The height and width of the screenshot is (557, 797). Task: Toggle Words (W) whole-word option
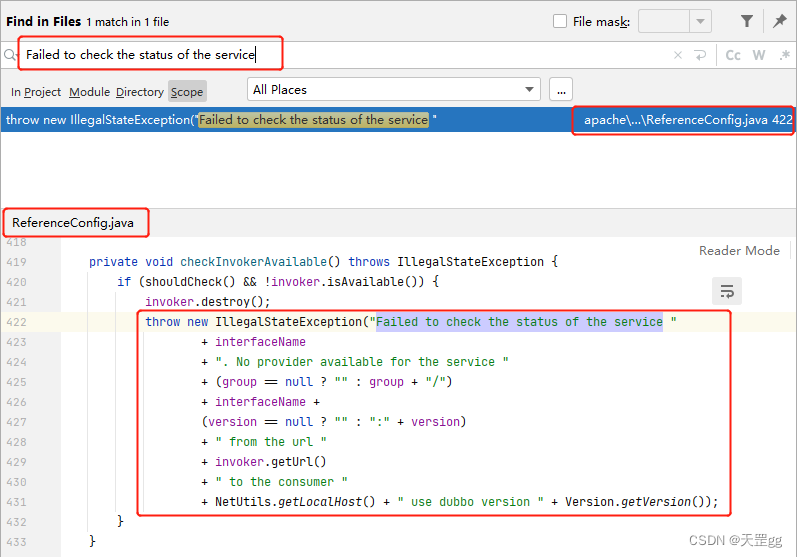tap(759, 55)
